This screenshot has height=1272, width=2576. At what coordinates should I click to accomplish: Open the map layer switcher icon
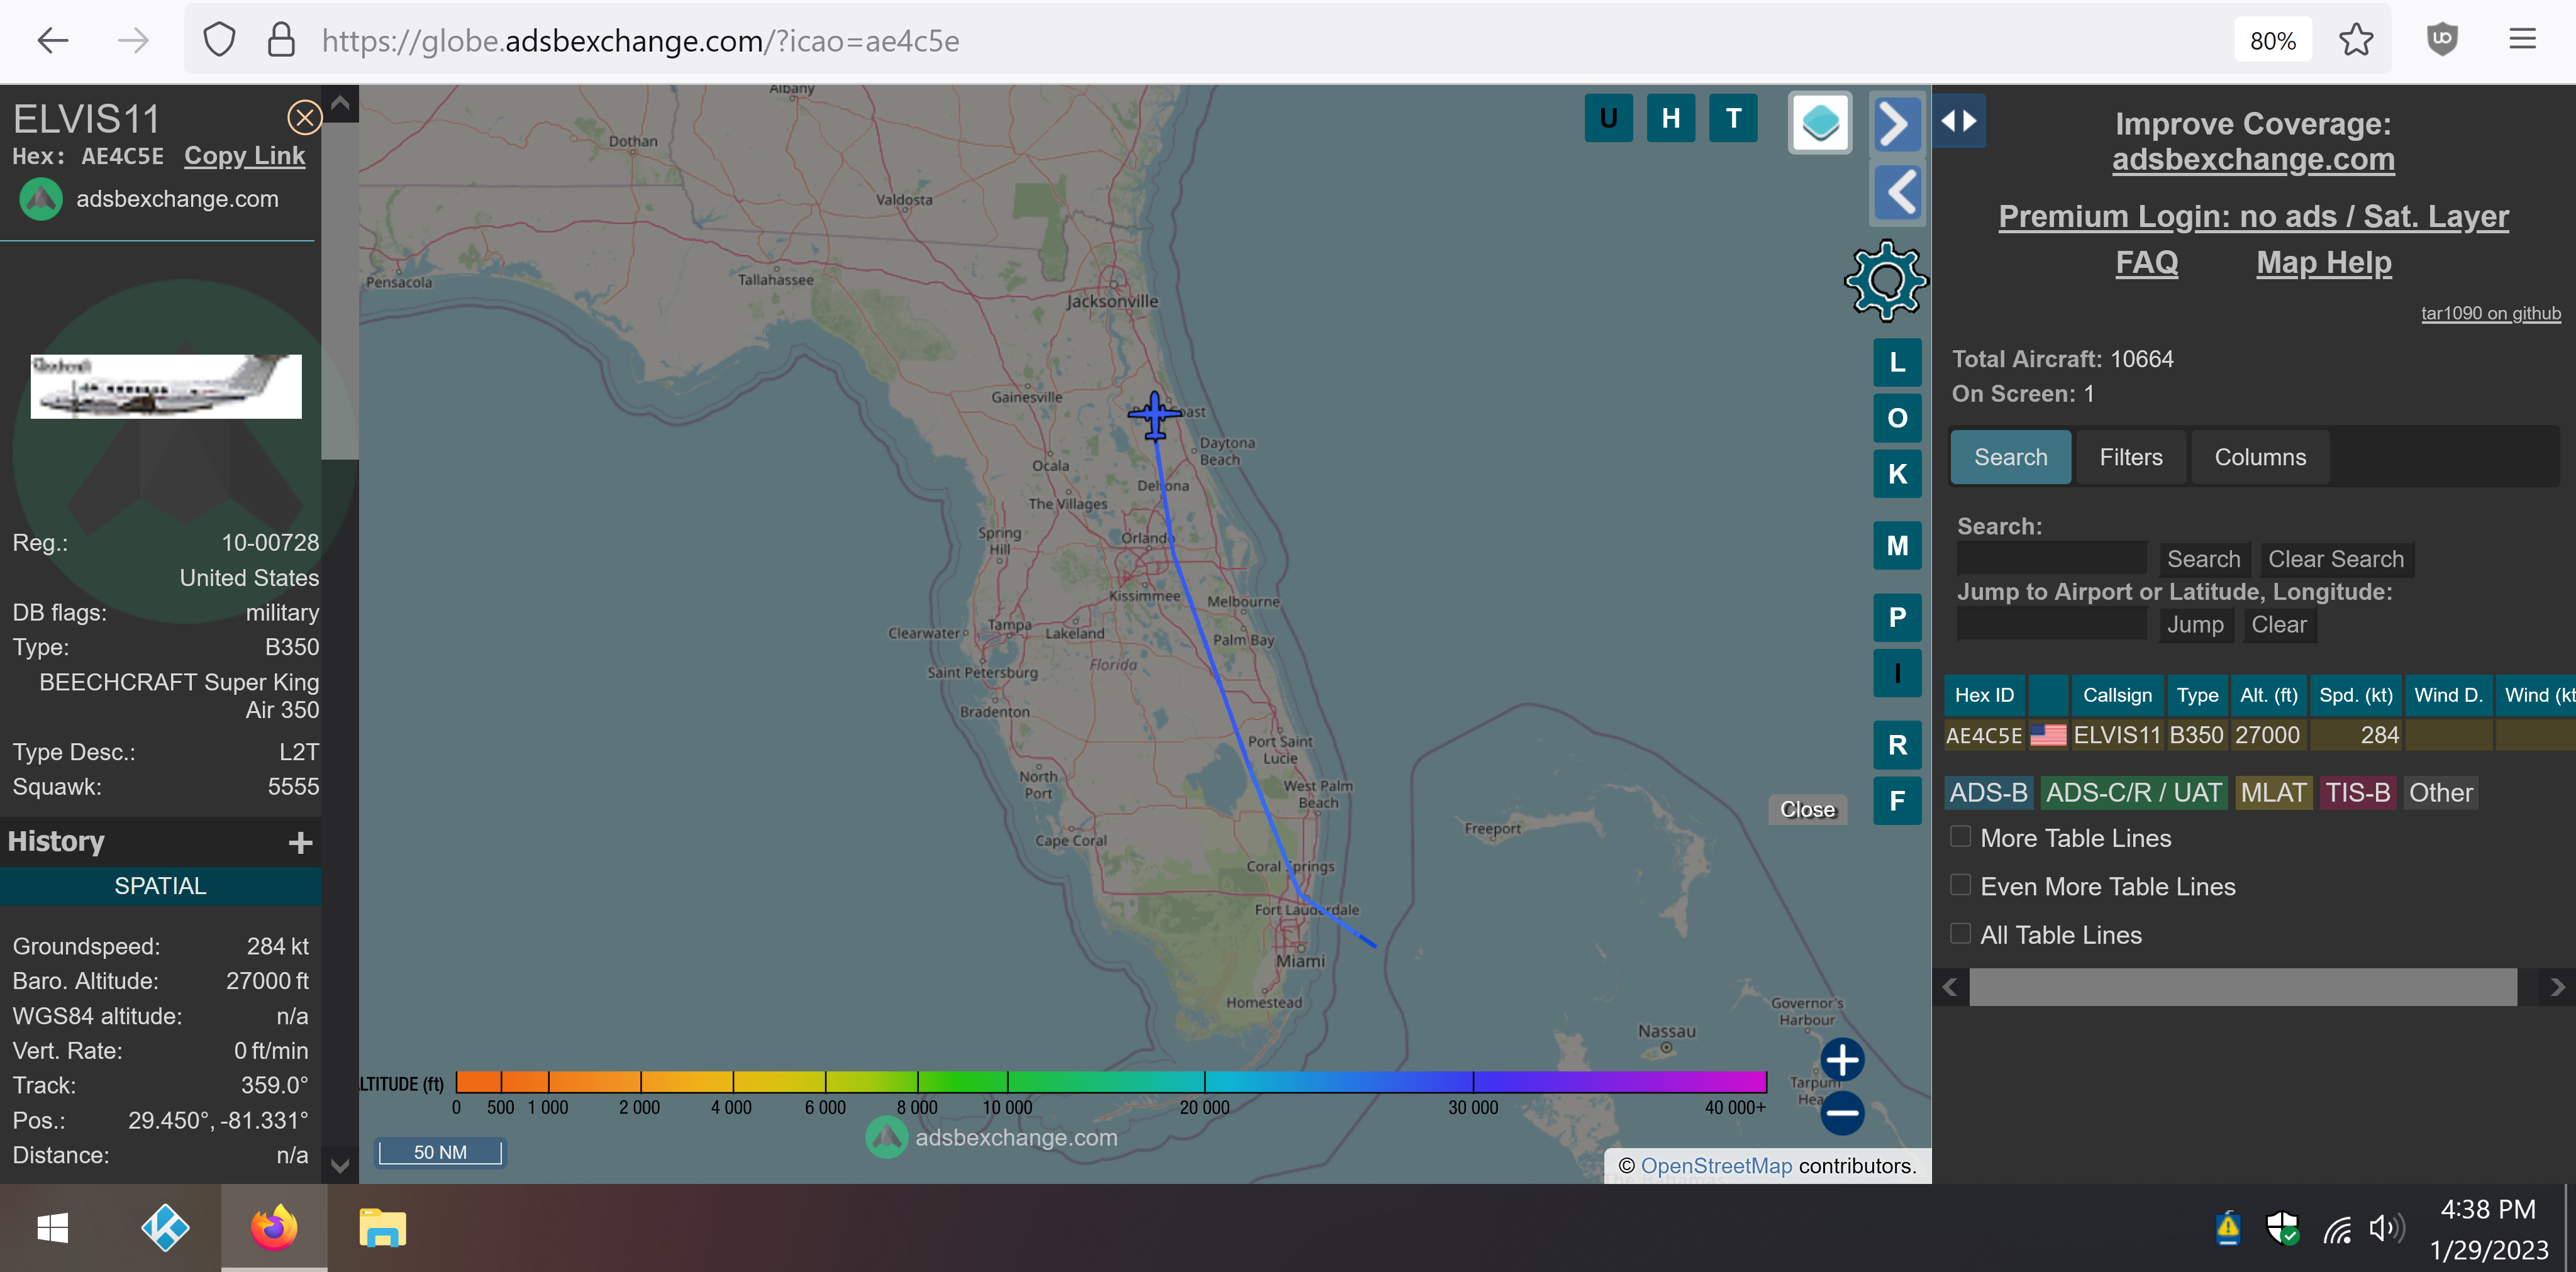[1819, 123]
